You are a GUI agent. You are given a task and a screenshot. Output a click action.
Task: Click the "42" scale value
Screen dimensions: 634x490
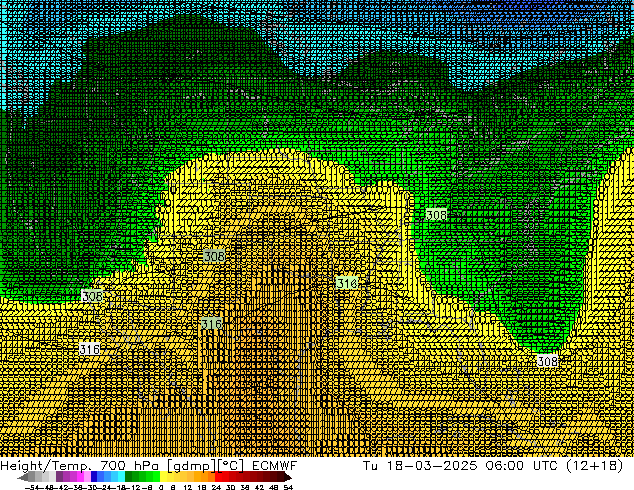point(259,488)
